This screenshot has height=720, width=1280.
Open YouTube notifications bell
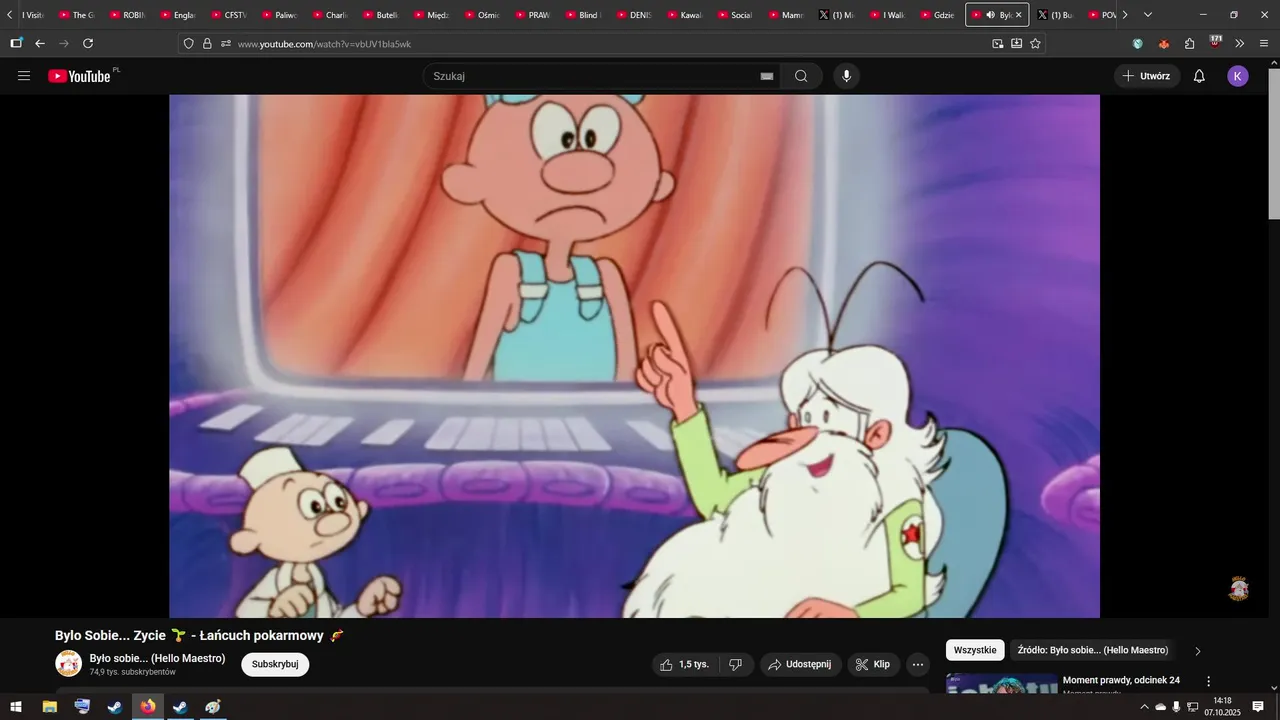coord(1199,76)
